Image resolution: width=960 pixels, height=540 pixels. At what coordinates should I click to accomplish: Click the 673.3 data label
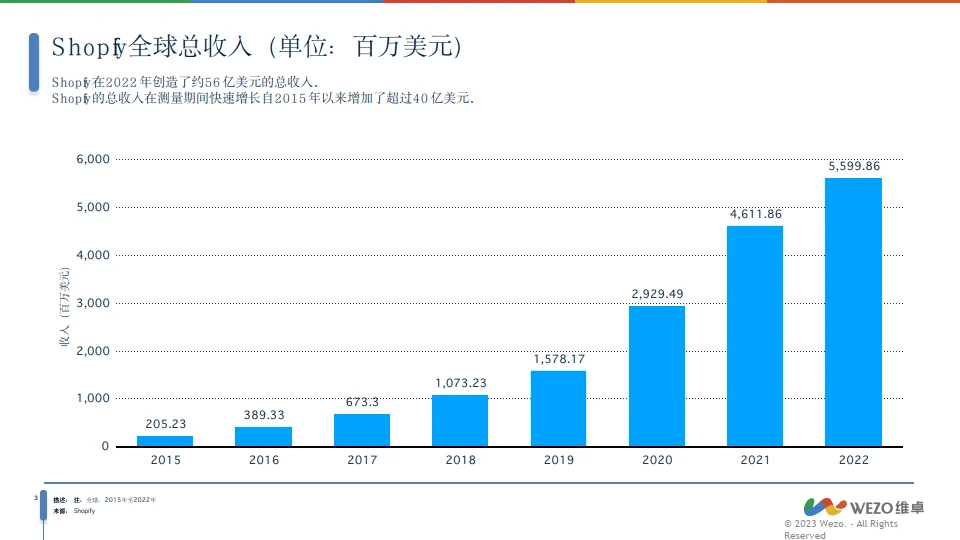point(362,402)
